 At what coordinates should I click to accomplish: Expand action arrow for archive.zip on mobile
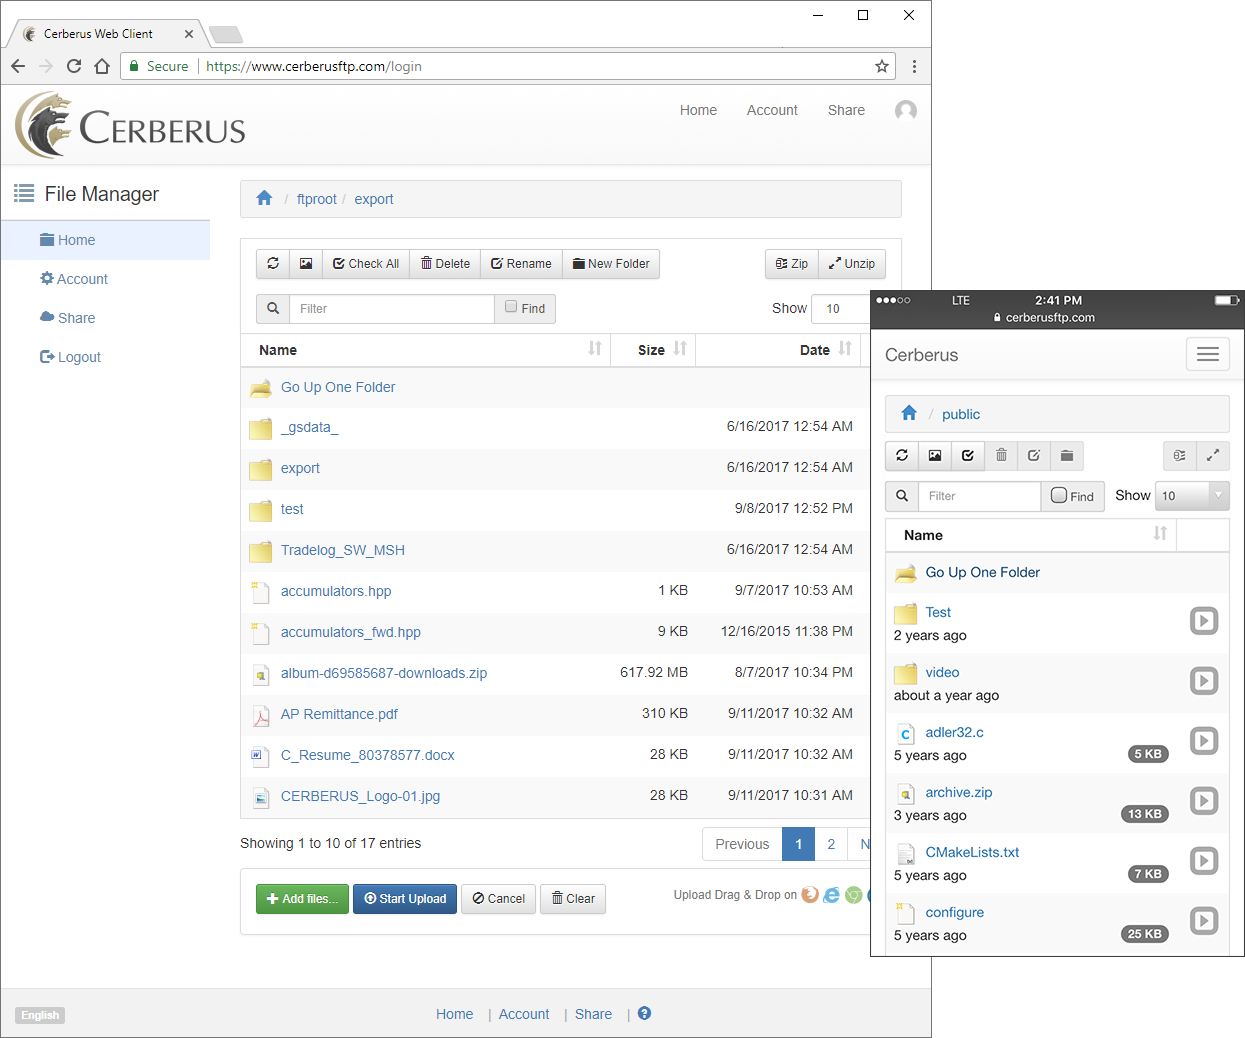[x=1204, y=801]
